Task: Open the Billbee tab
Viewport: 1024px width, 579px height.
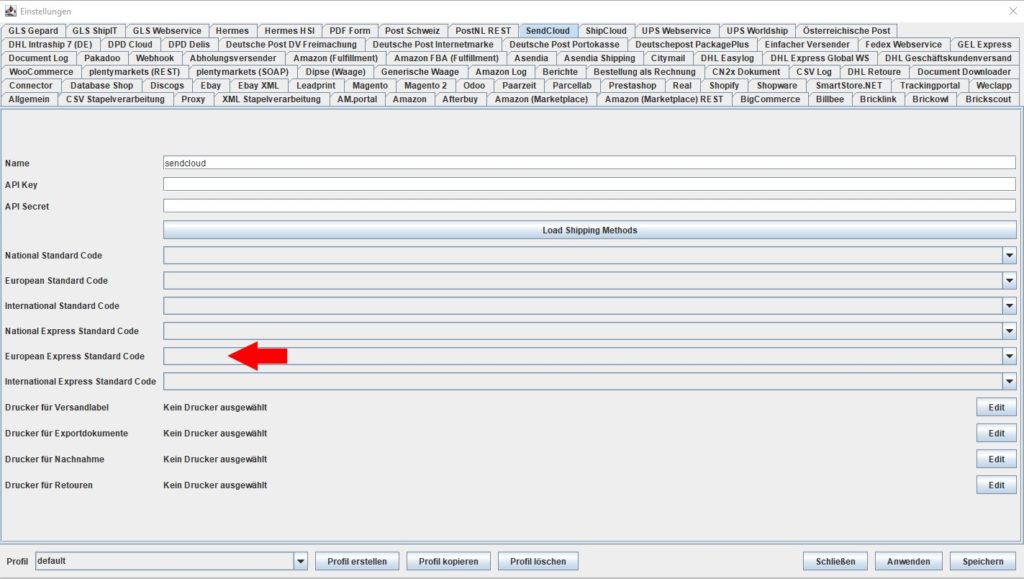Action: 829,99
